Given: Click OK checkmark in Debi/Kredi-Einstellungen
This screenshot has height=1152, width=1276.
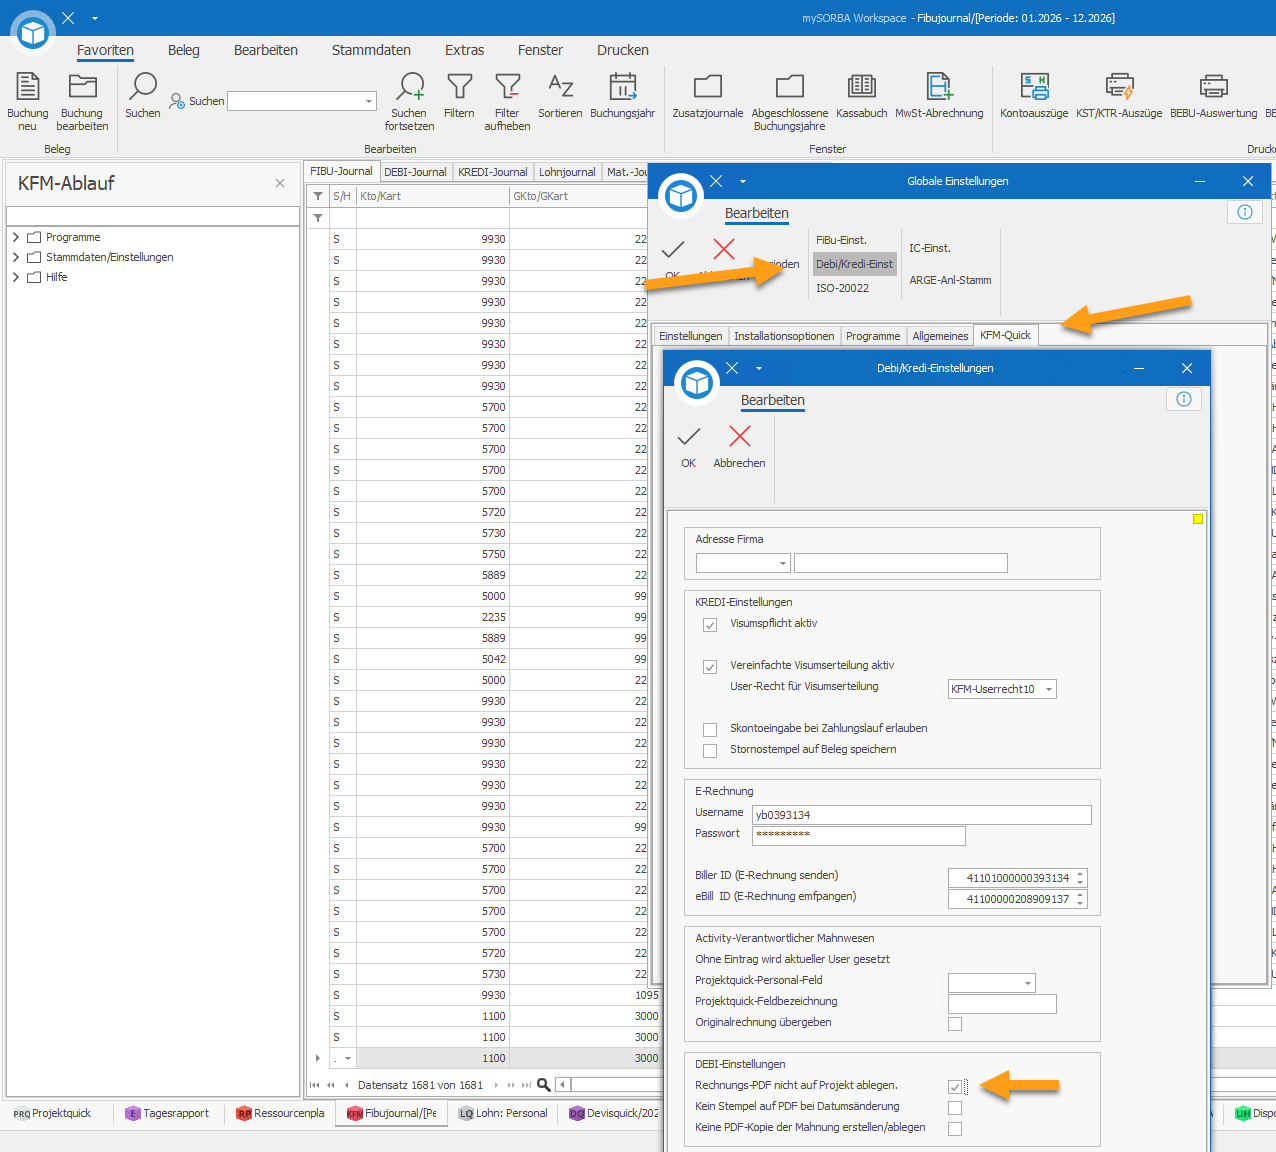Looking at the screenshot, I should pos(689,437).
